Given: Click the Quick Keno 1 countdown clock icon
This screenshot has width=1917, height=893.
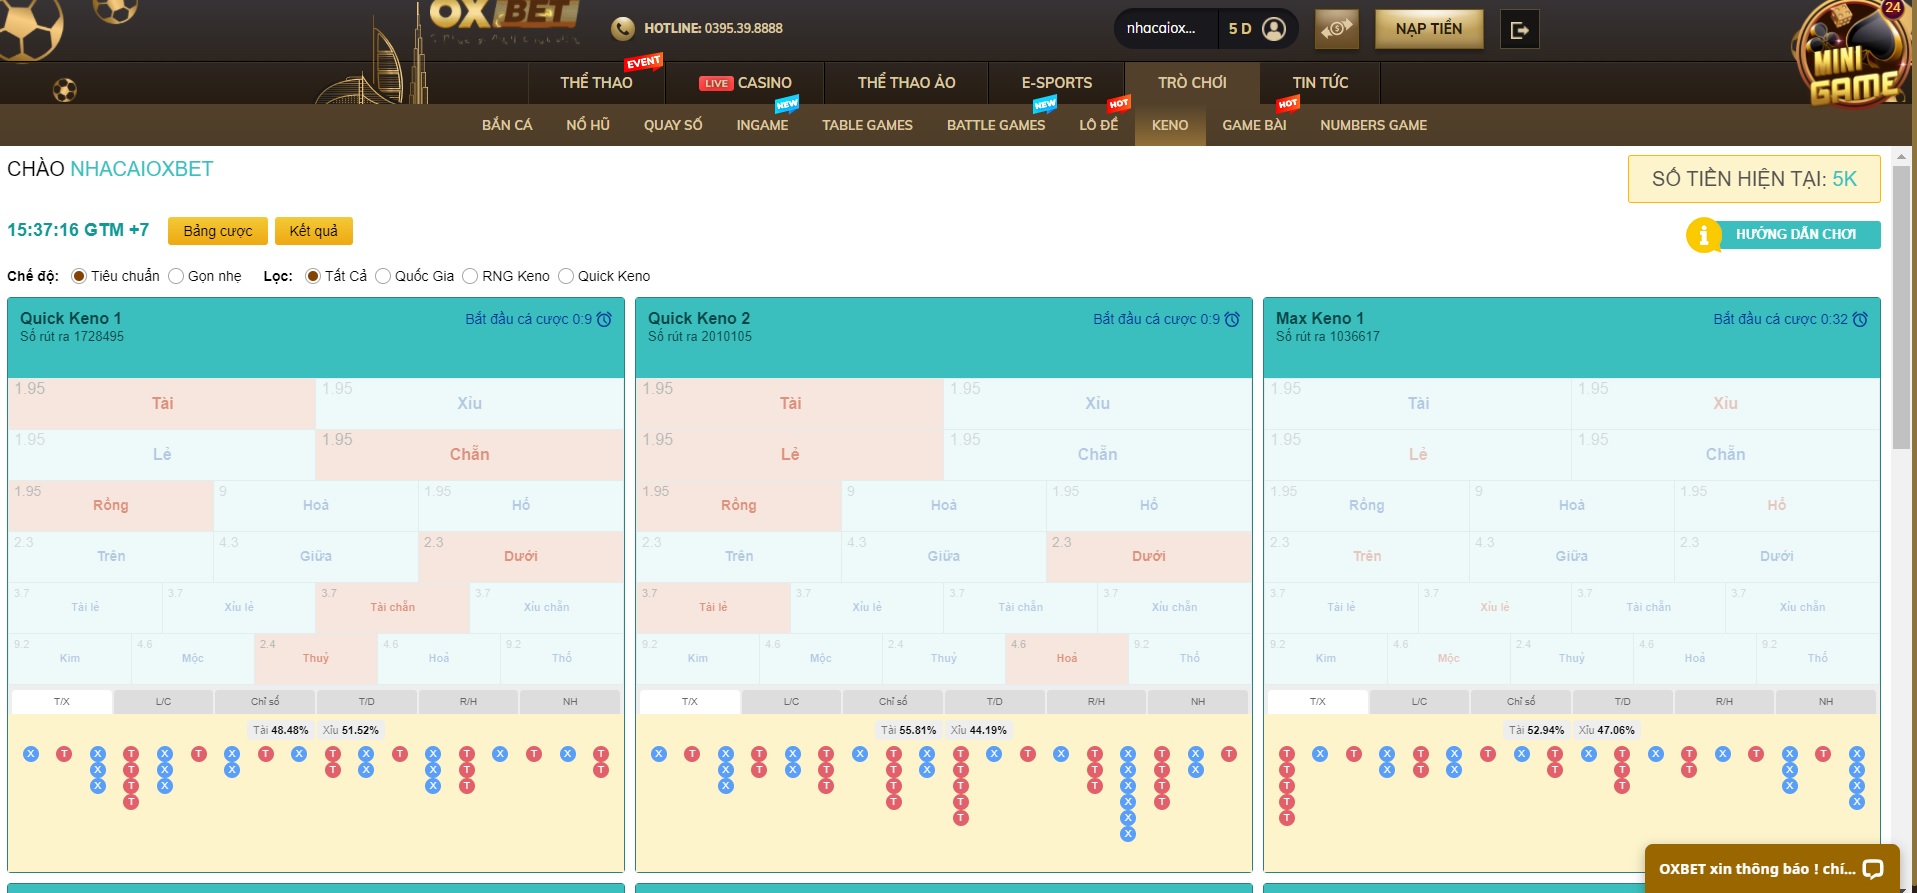Looking at the screenshot, I should [604, 319].
